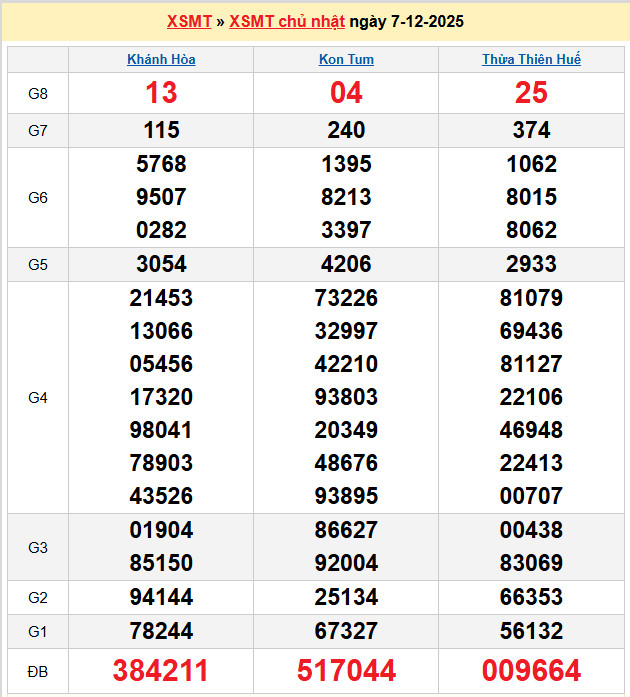This screenshot has width=630, height=697.
Task: Click the G4 row label
Action: 38,397
